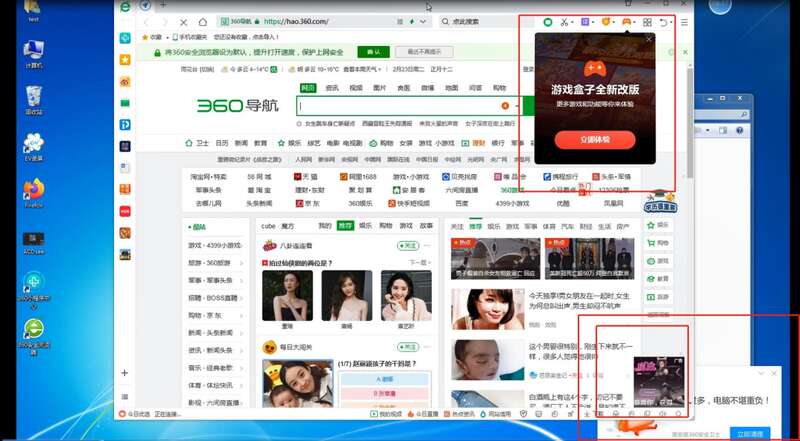Go to the browser home page icon

click(203, 22)
